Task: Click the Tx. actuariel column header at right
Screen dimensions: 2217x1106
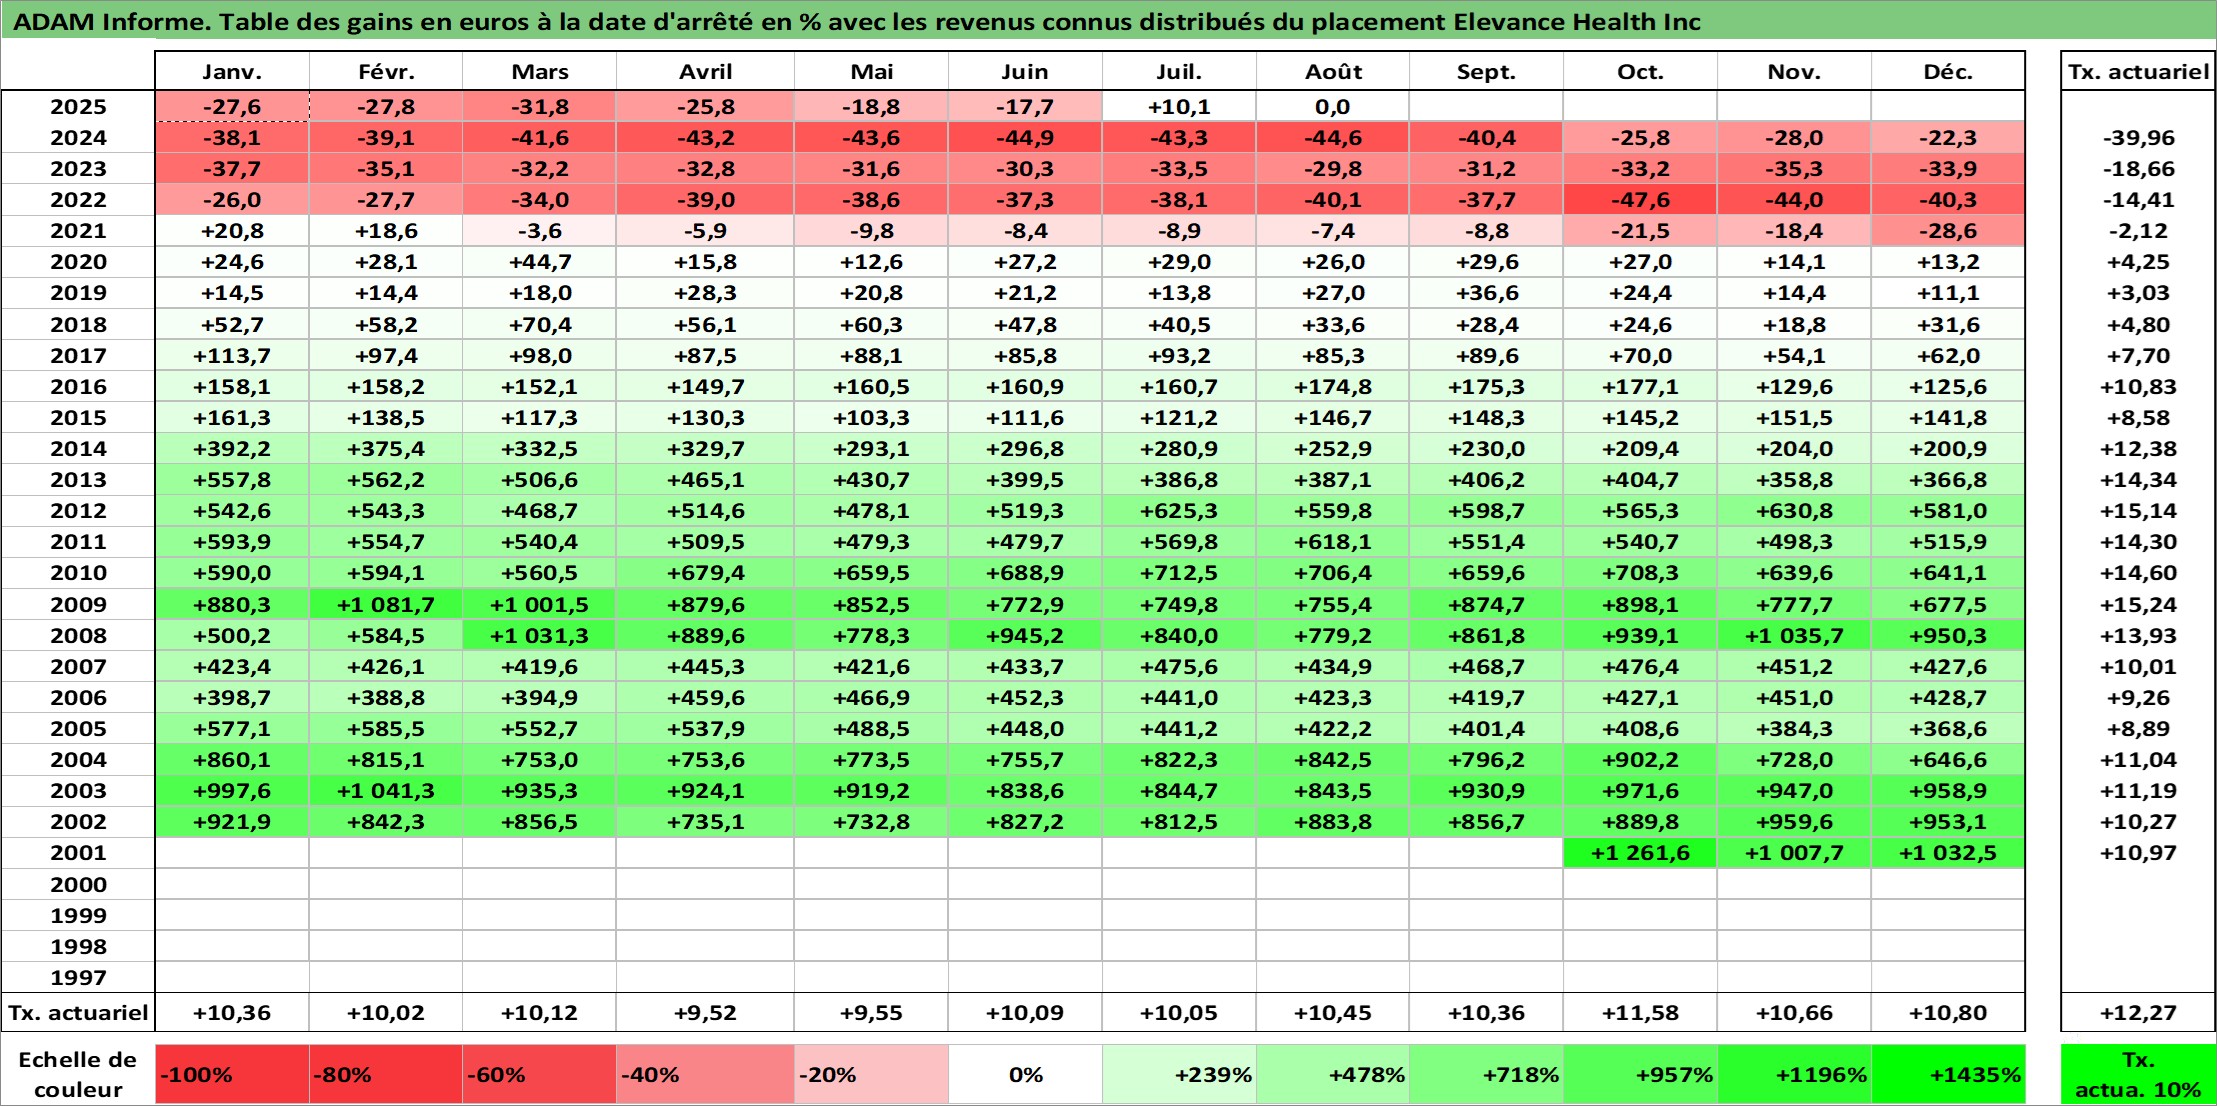Action: click(2138, 71)
